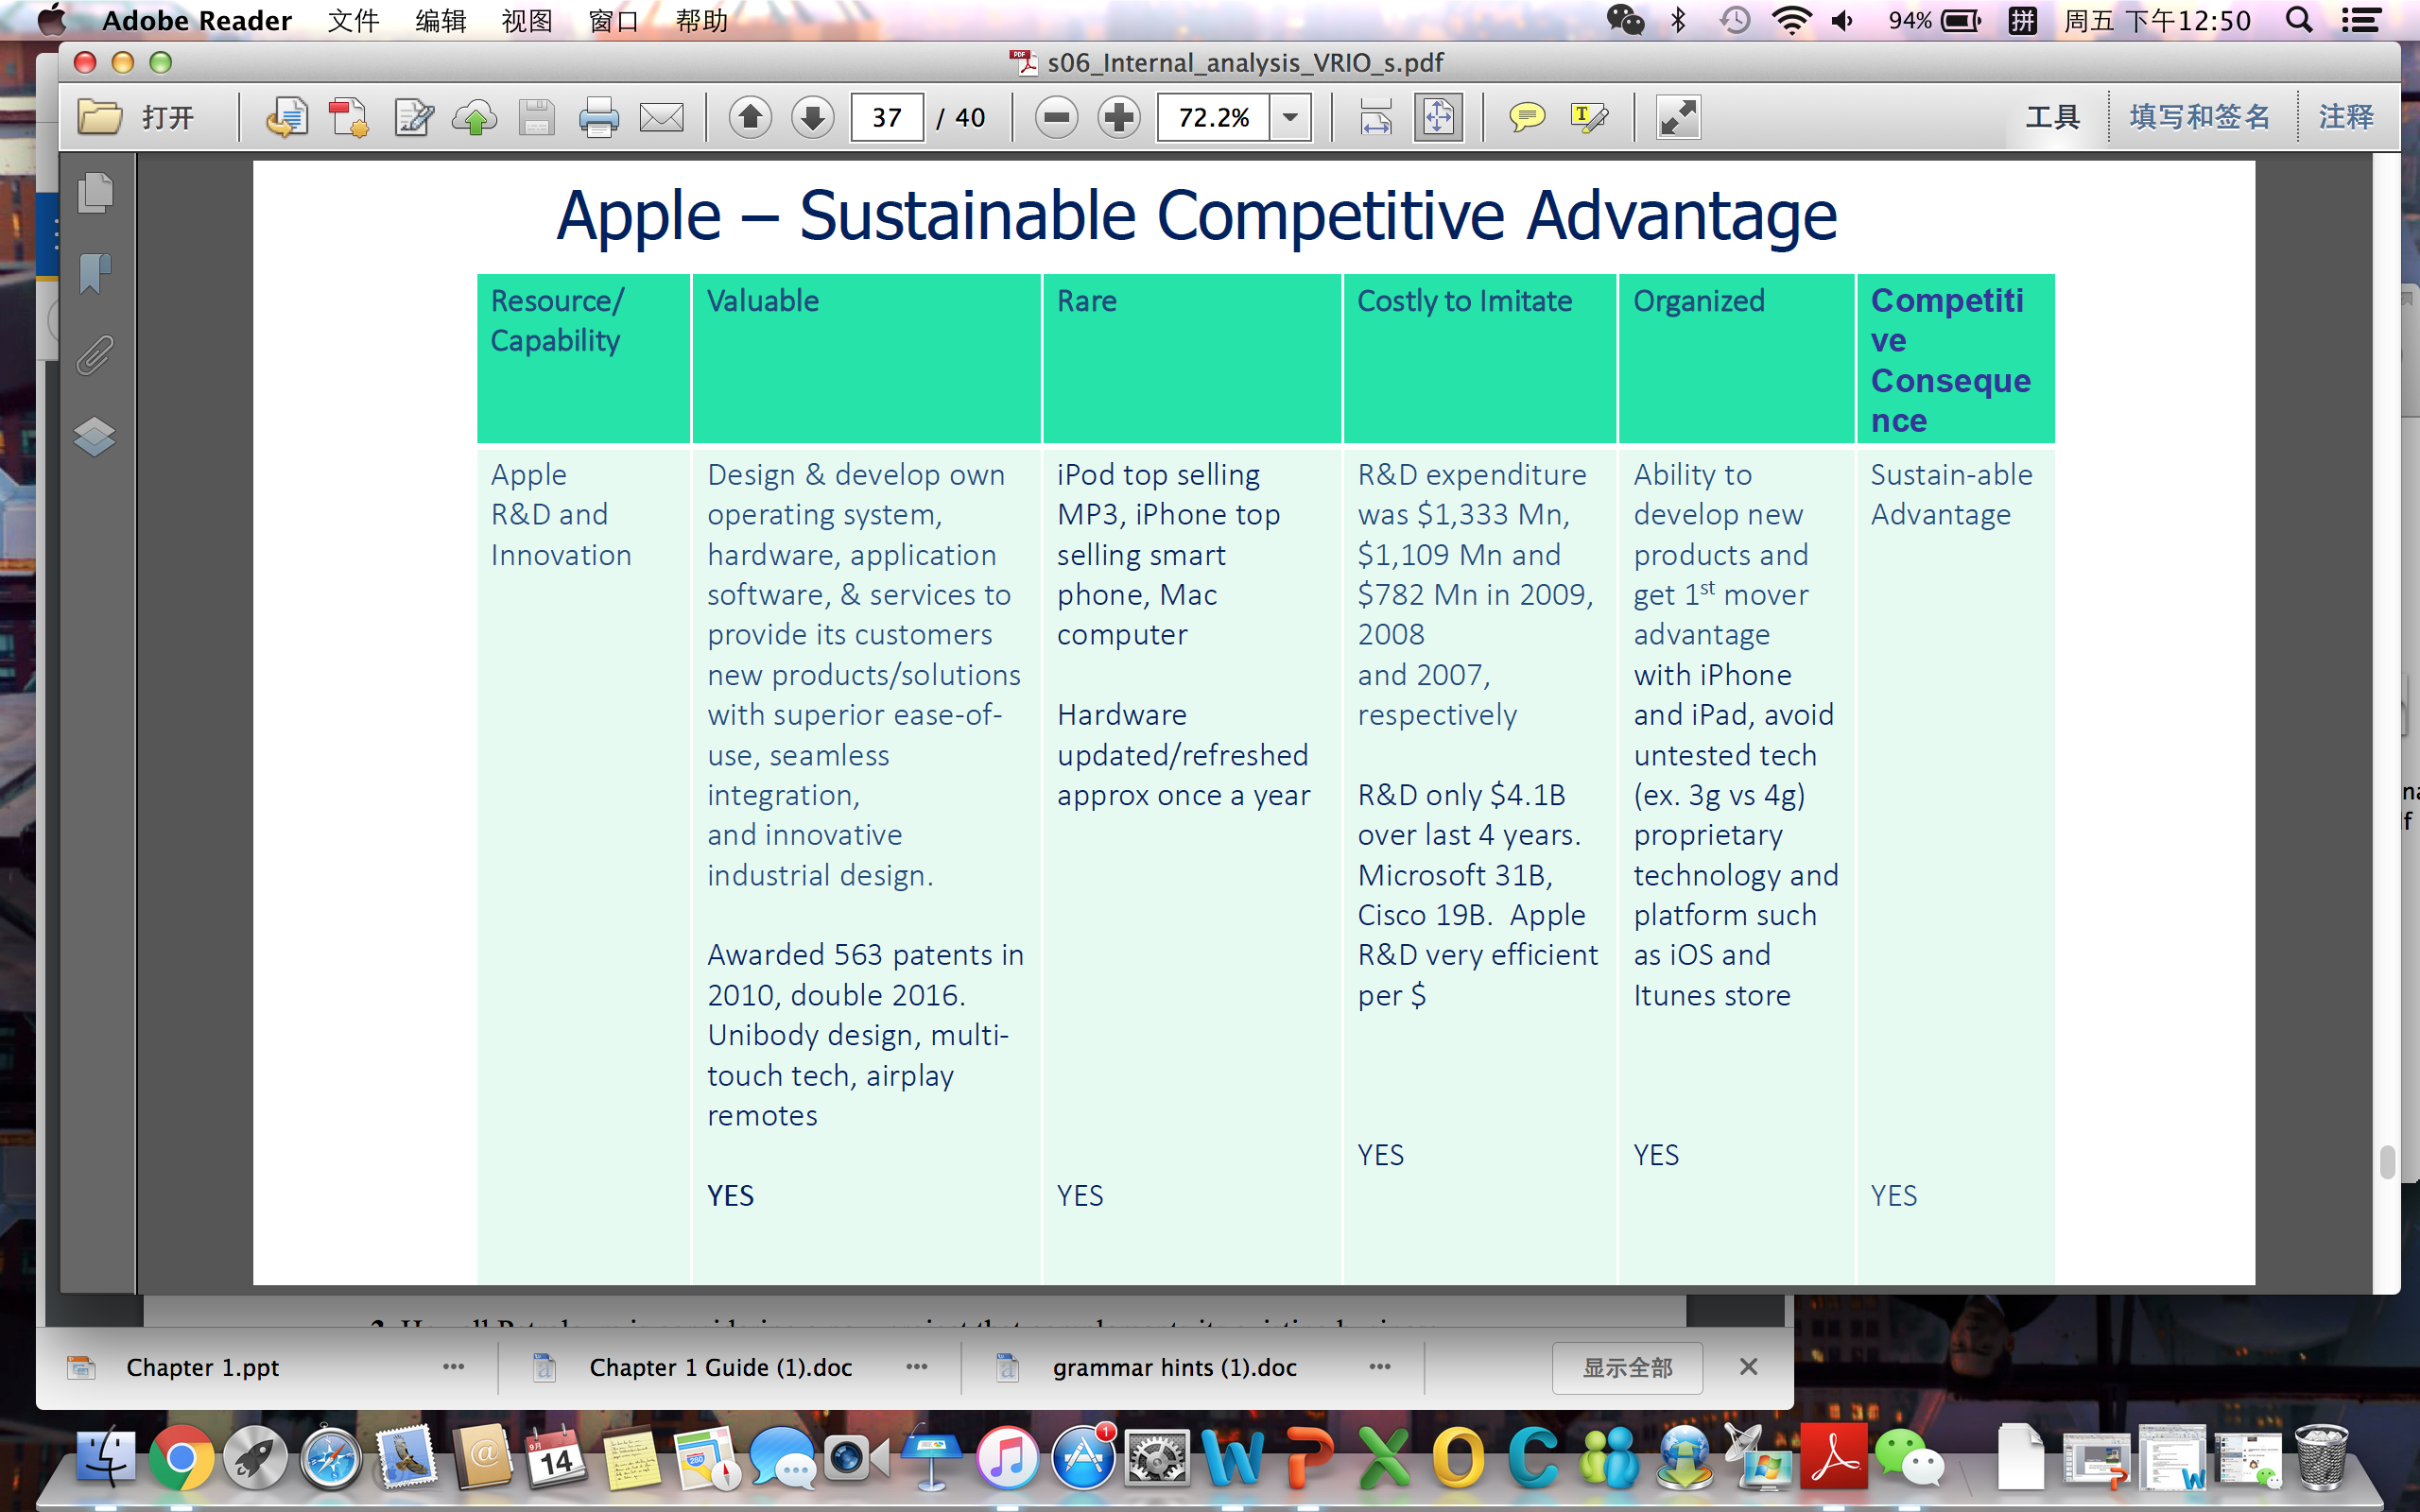Open Keynote from the Dock

tap(932, 1459)
